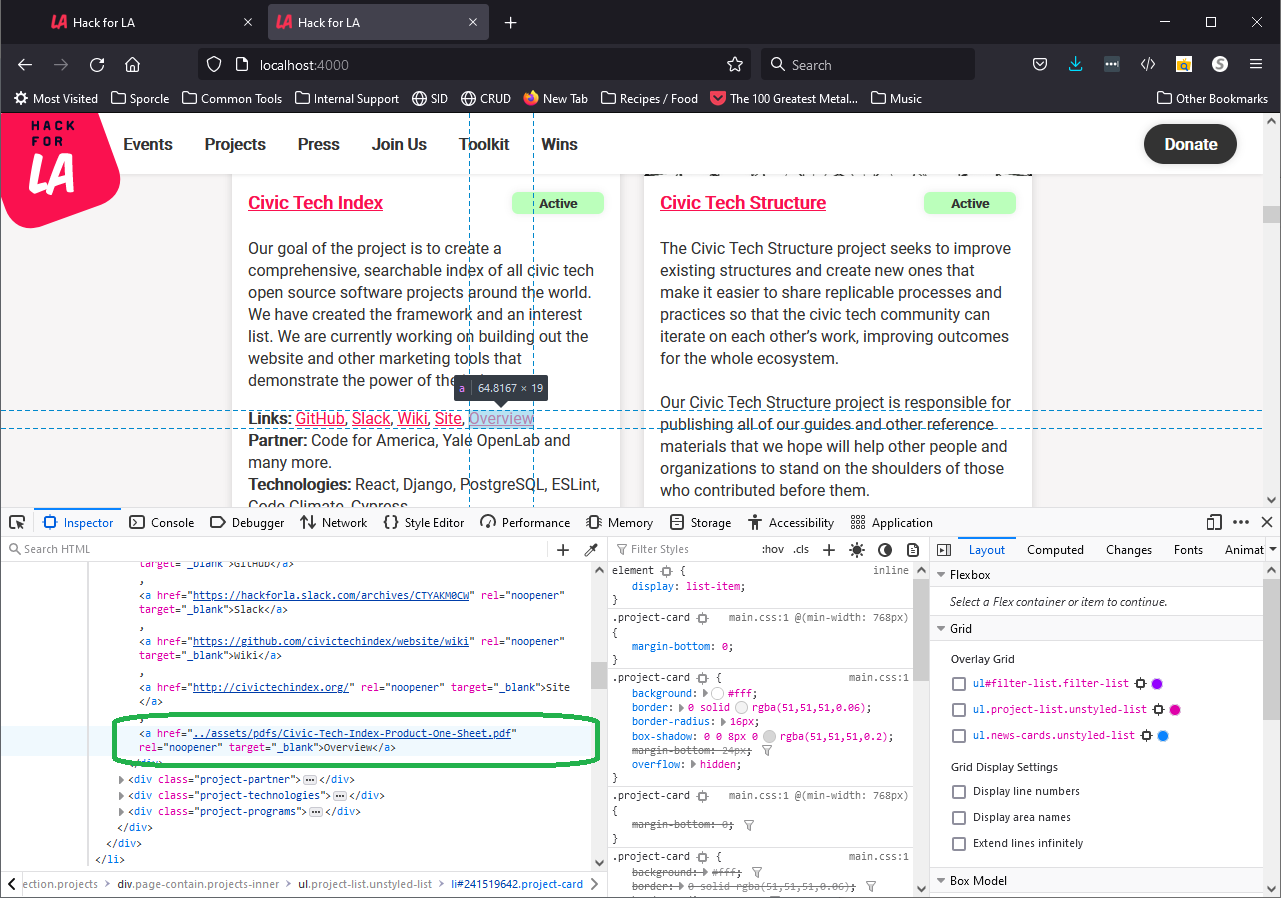
Task: Open the Civic Tech Structure project link
Action: point(743,202)
